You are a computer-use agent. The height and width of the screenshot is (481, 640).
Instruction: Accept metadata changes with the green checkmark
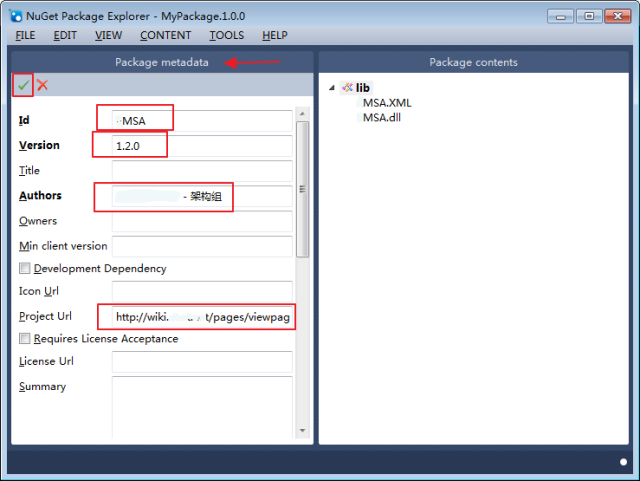[23, 85]
